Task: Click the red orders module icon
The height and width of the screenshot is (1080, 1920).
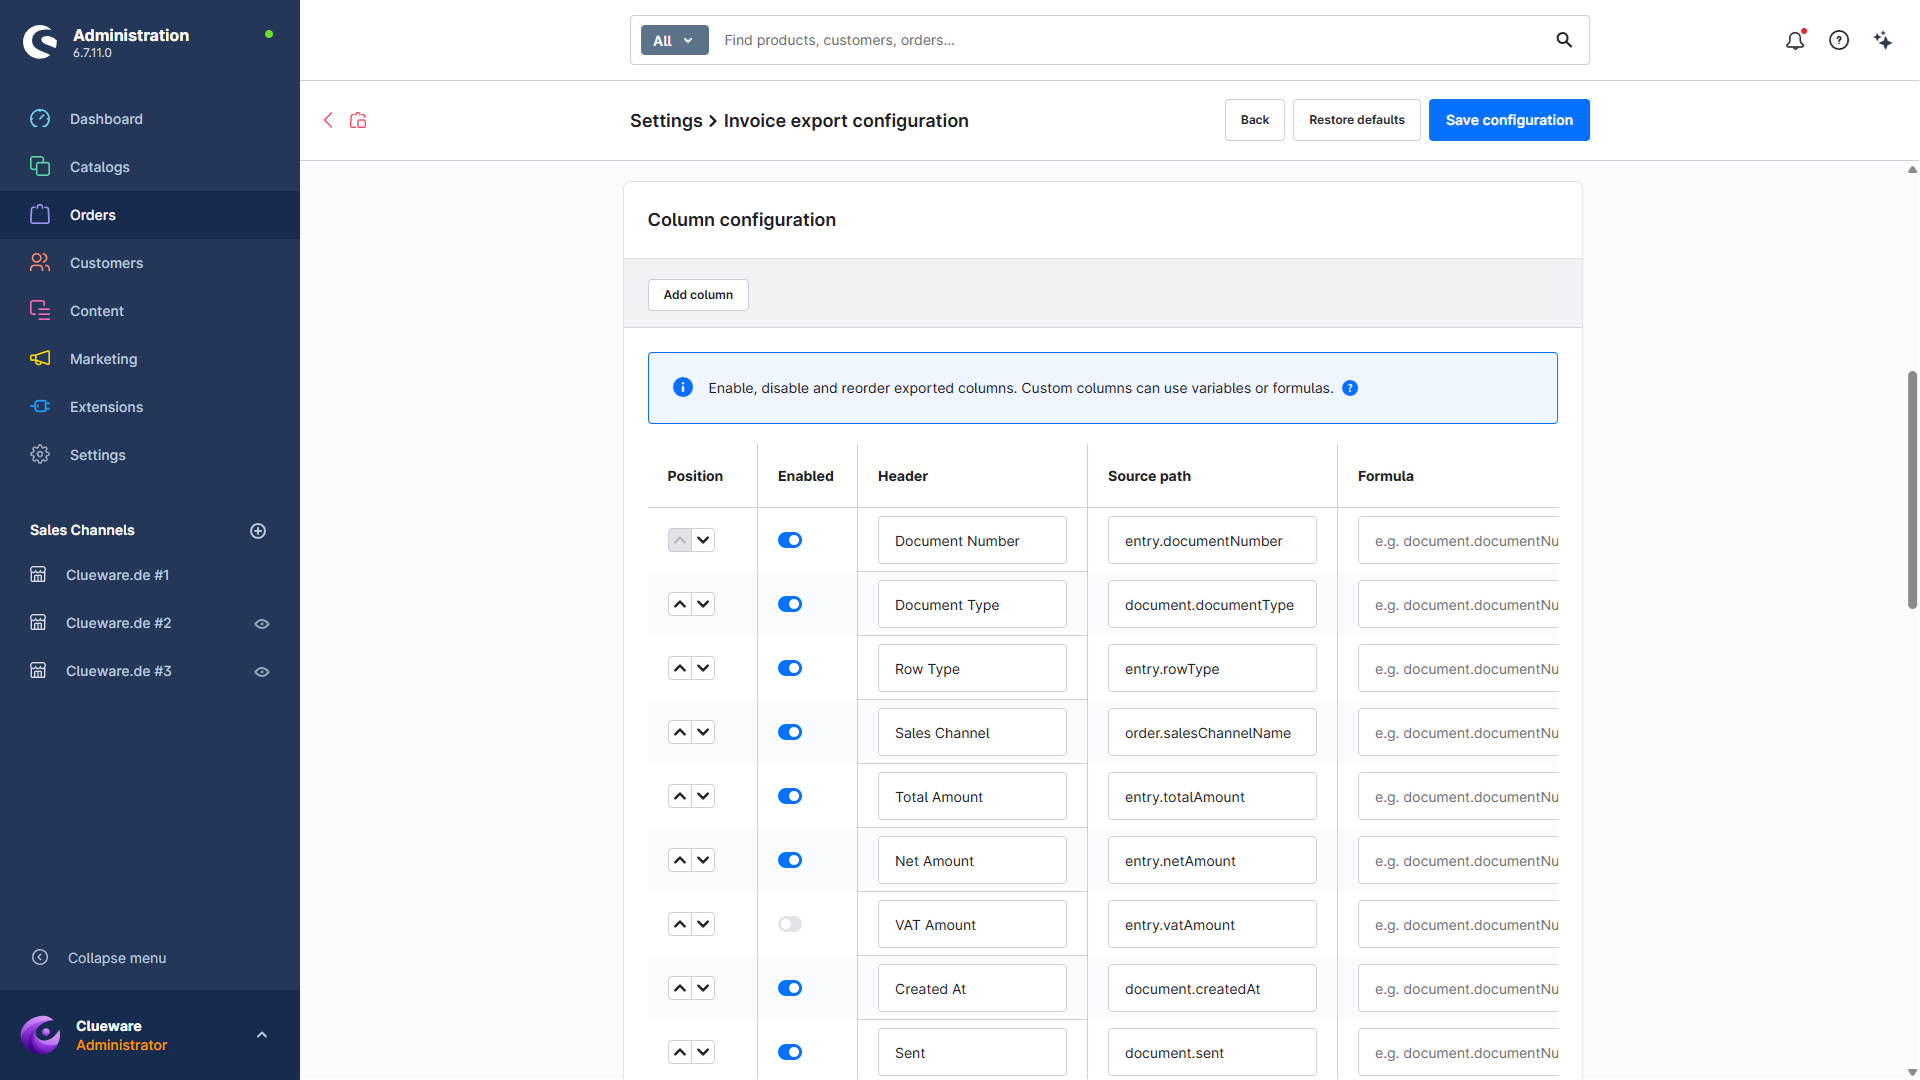Action: [x=358, y=120]
